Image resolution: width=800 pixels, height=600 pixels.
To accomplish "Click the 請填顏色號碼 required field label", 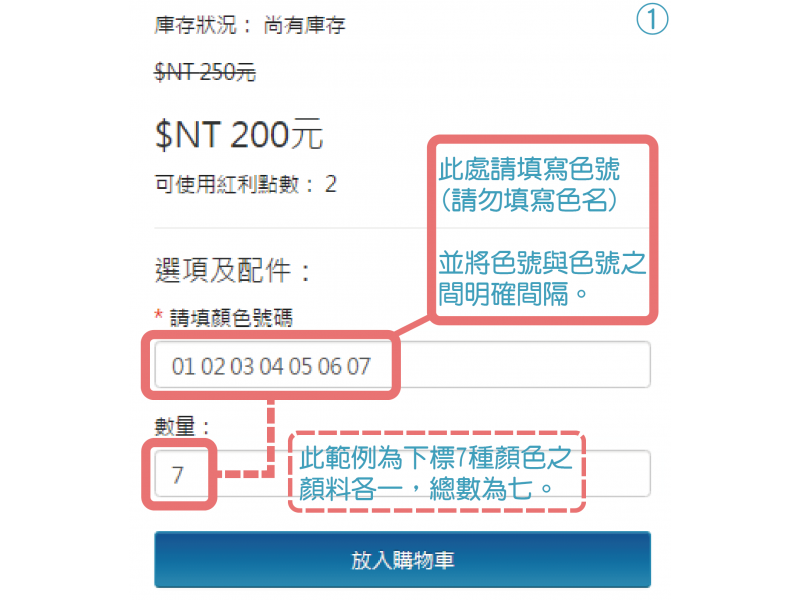I will tap(231, 318).
